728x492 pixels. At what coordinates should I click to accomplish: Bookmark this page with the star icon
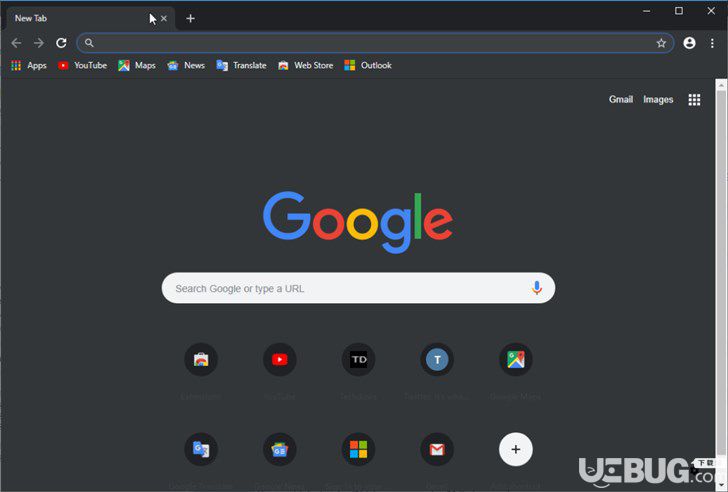(x=661, y=43)
